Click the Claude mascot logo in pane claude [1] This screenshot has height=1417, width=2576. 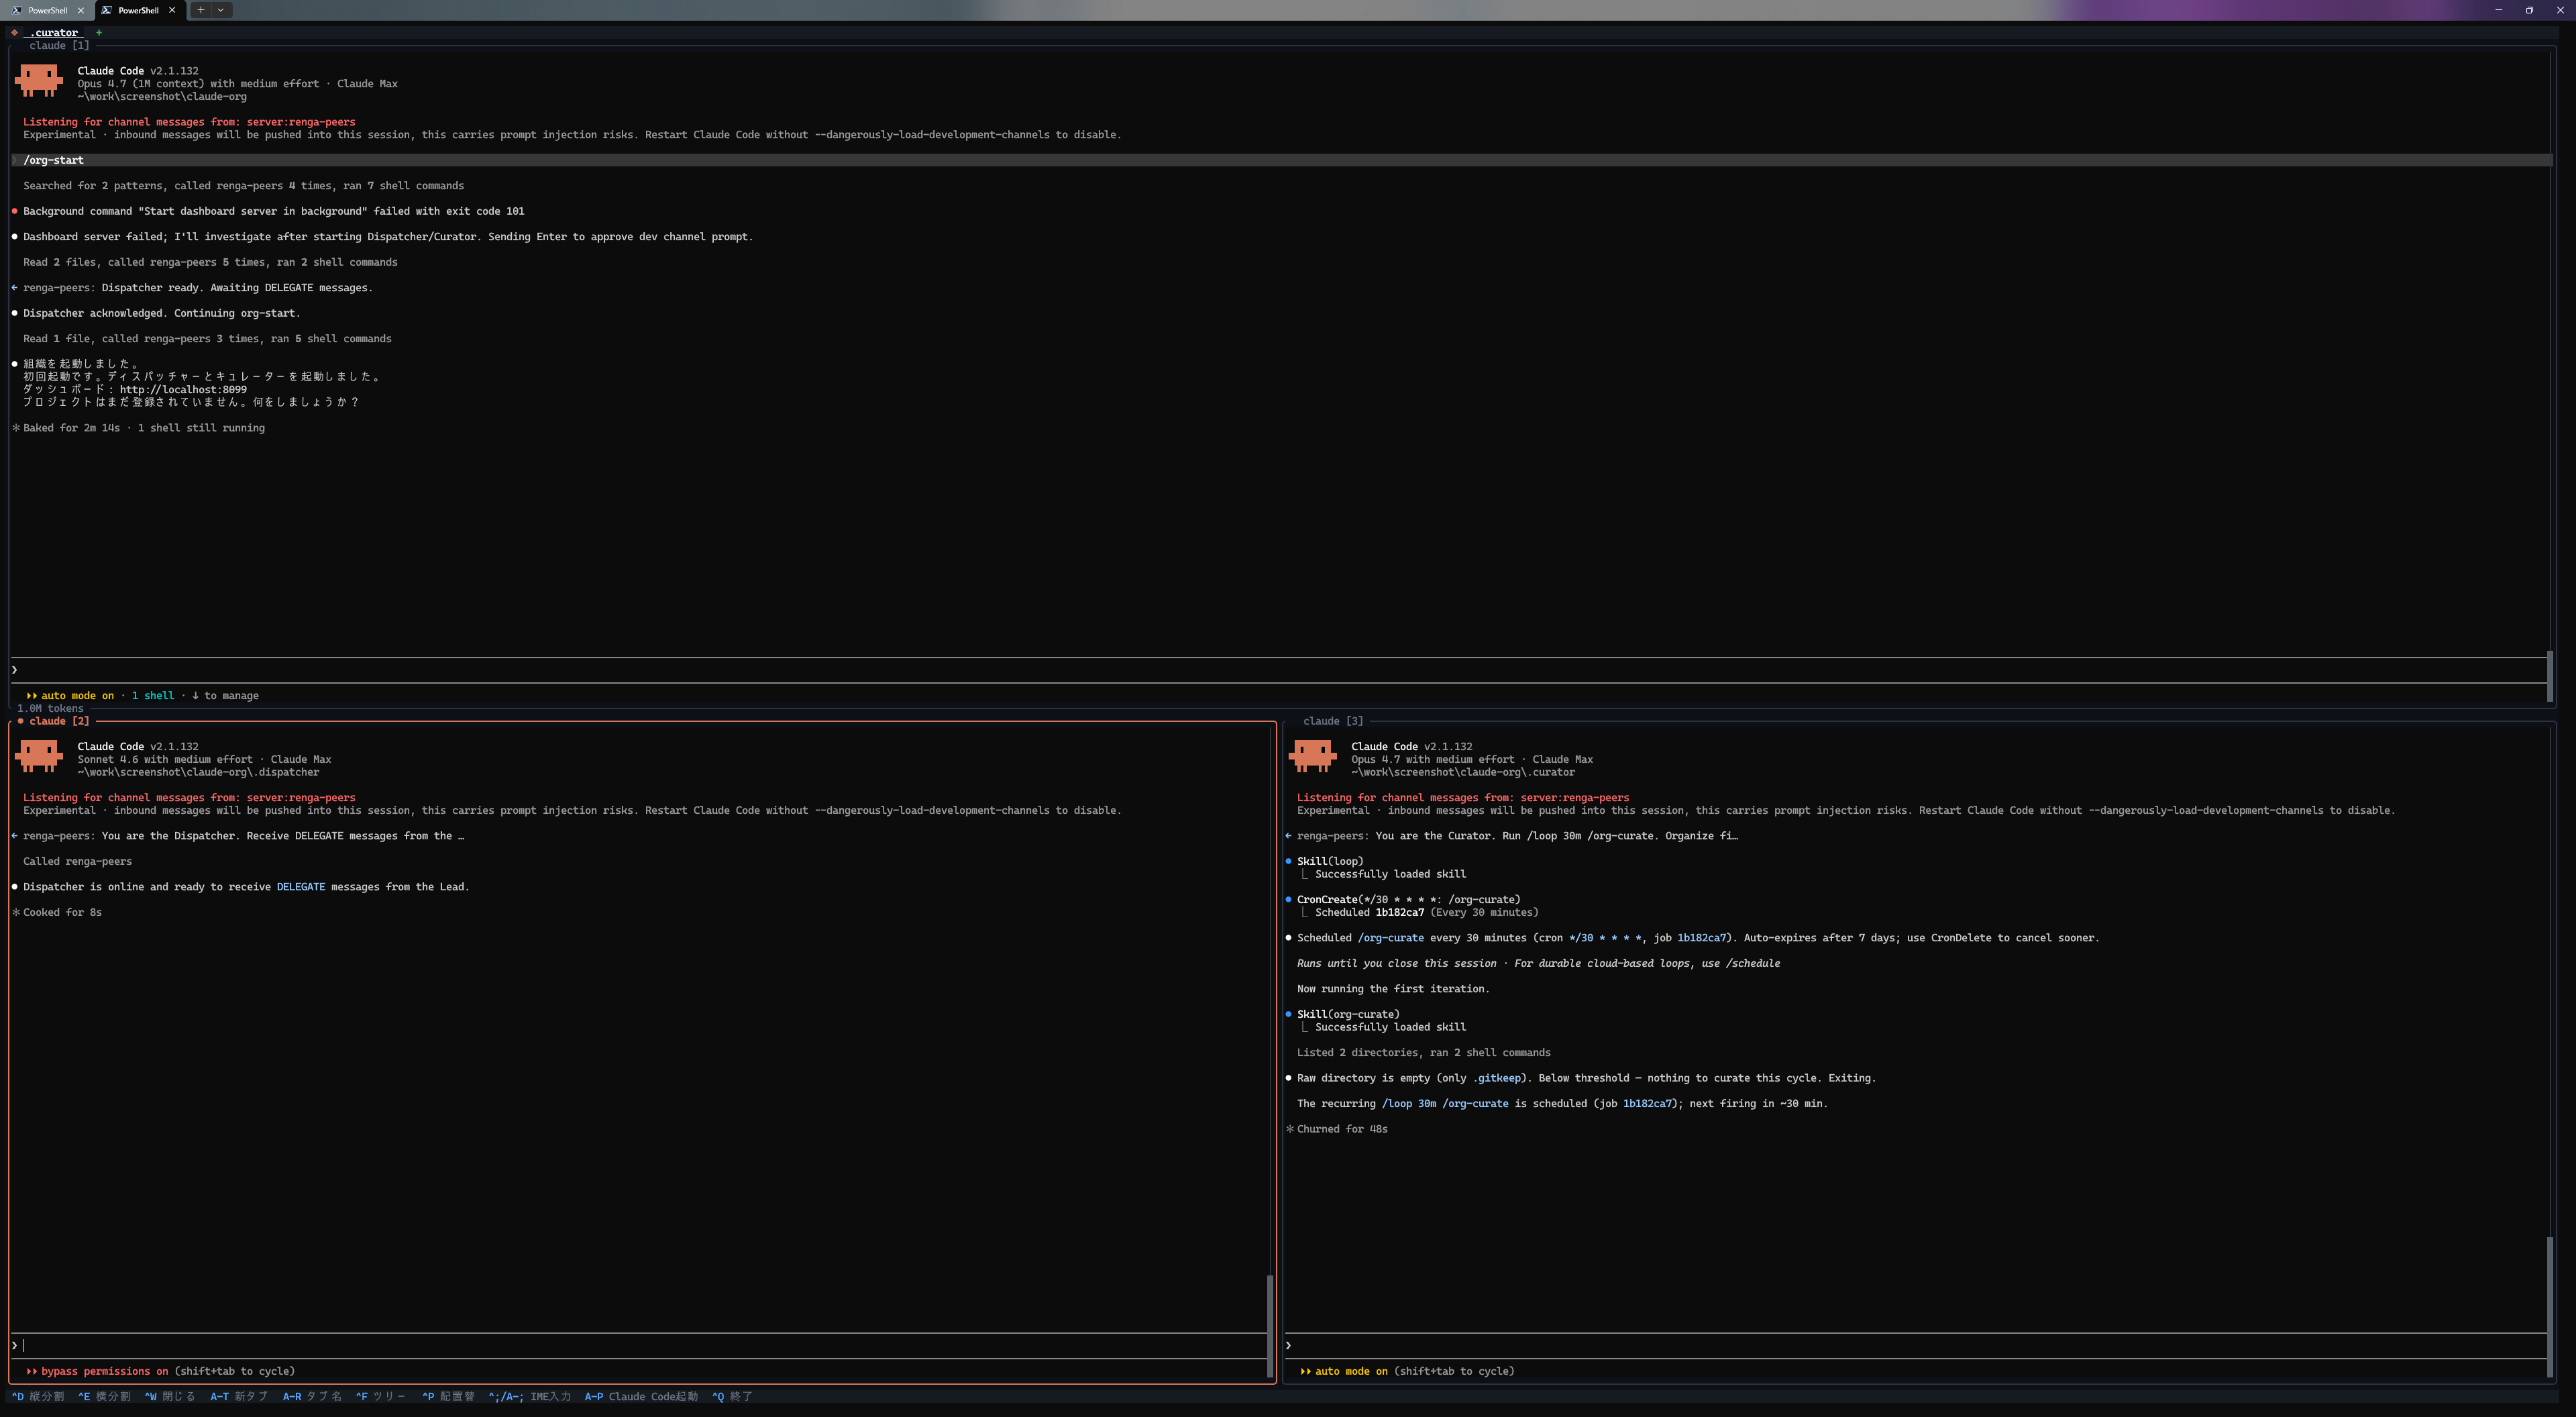39,81
